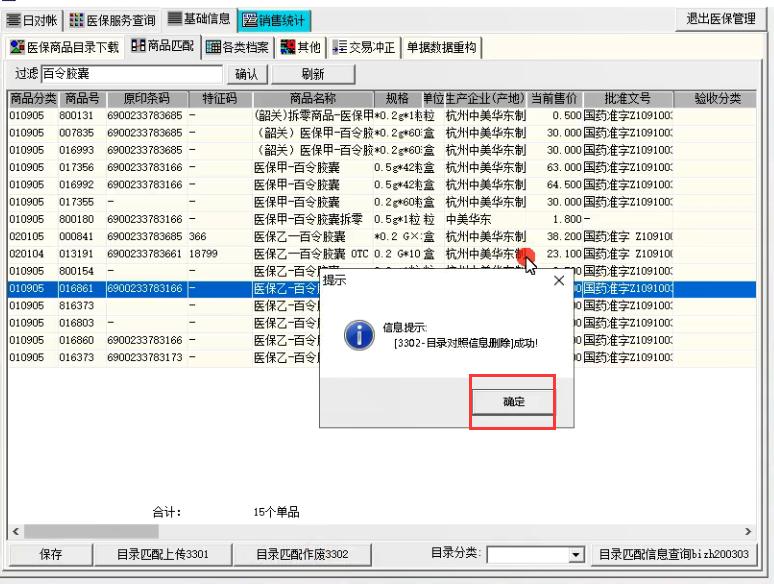Click the 目录匹配信息查询bizh200303 button
774x584 pixels.
tap(673, 554)
